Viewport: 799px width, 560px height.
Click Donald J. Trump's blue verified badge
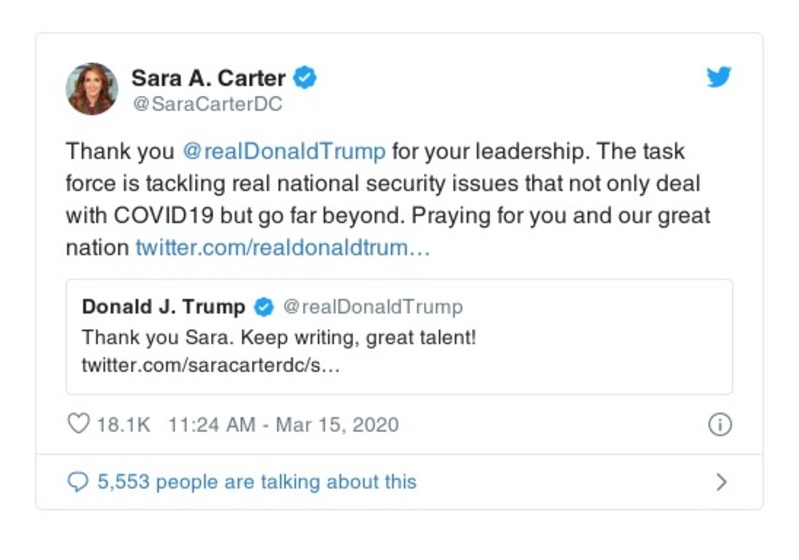point(265,306)
